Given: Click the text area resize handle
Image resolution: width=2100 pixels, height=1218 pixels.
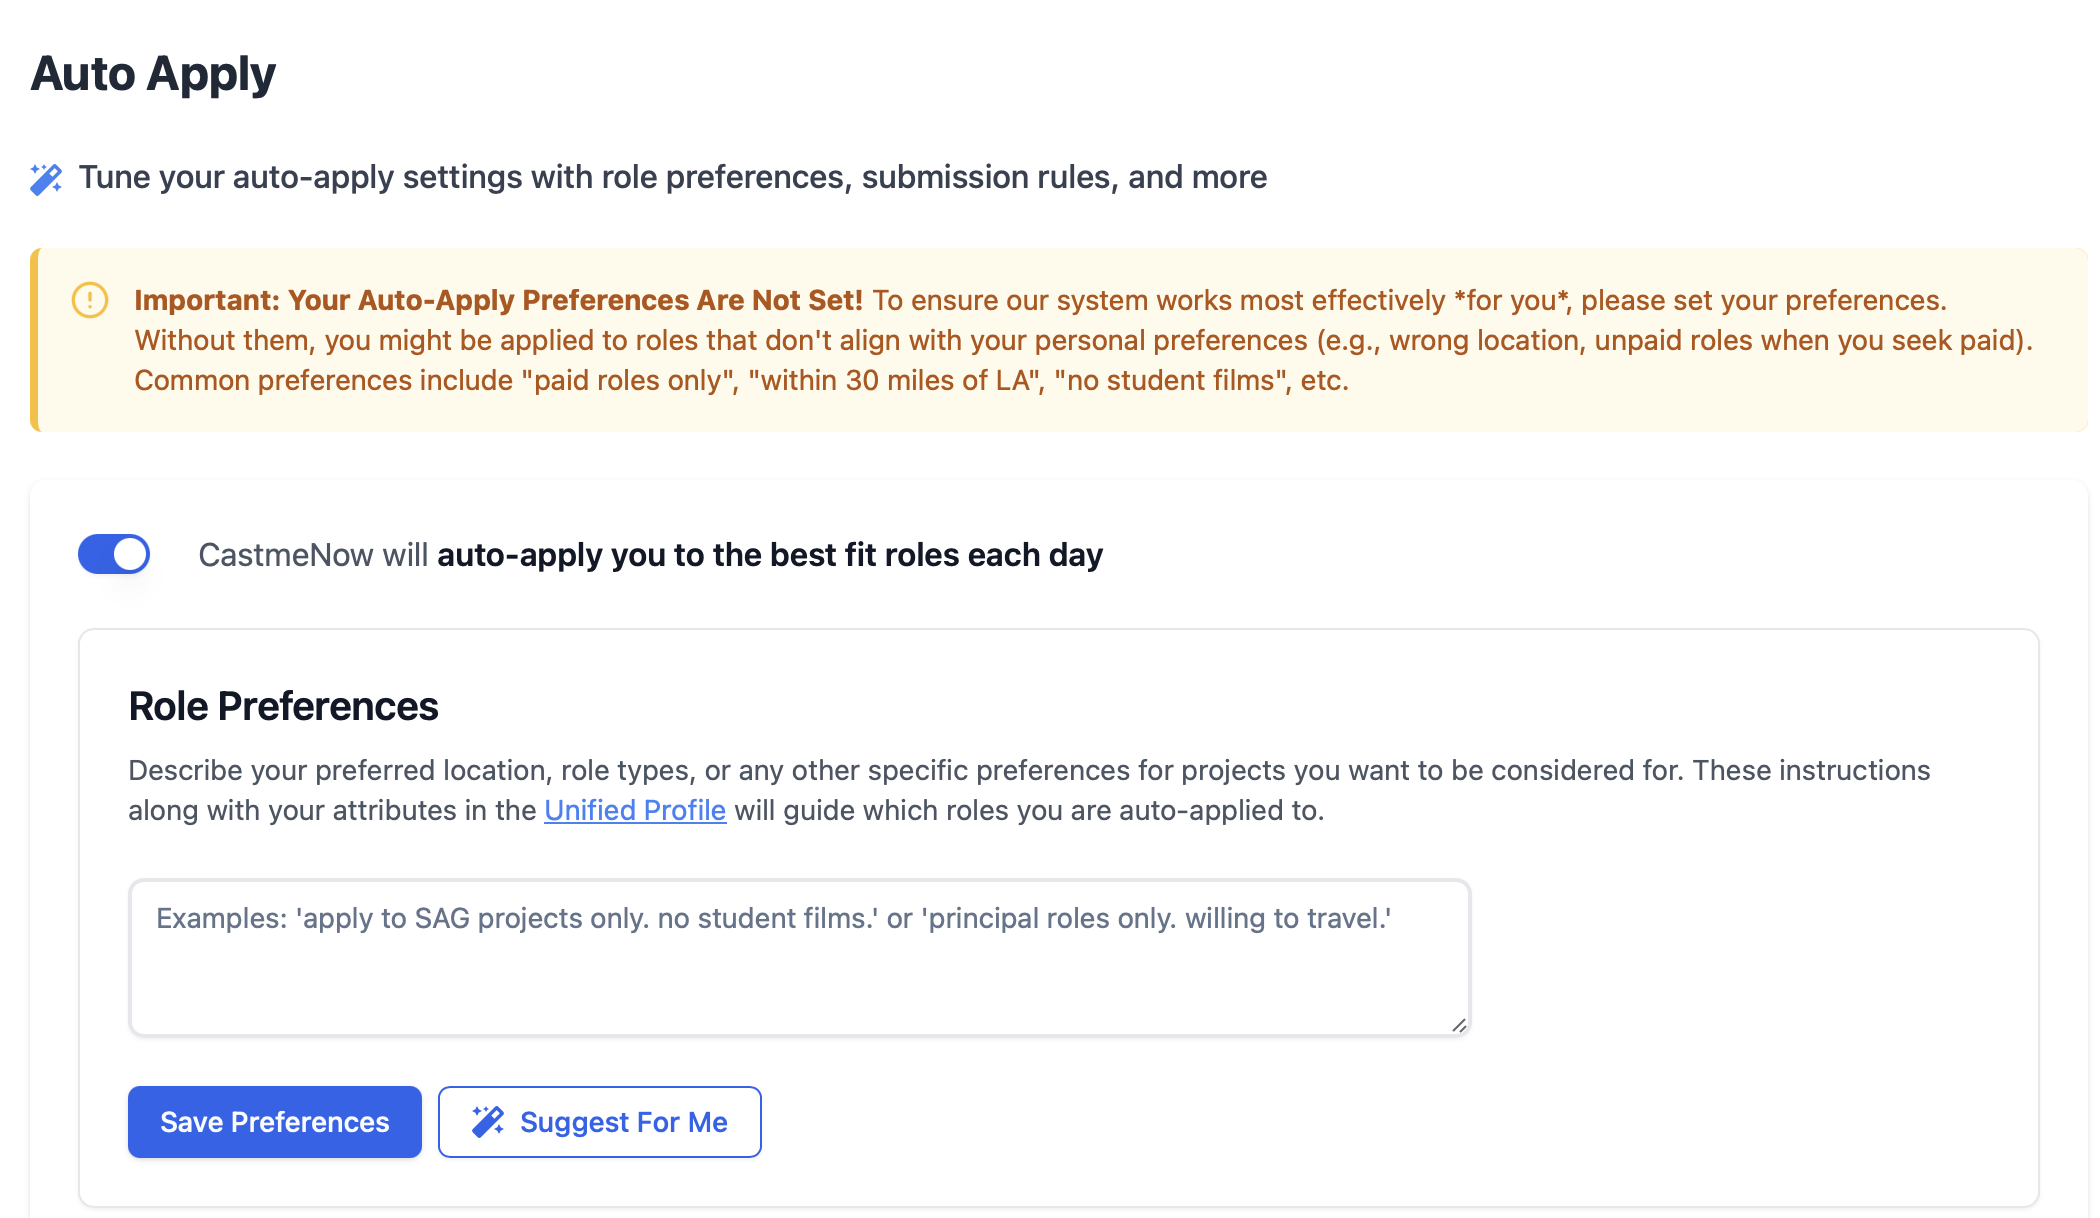Looking at the screenshot, I should pos(1459,1025).
